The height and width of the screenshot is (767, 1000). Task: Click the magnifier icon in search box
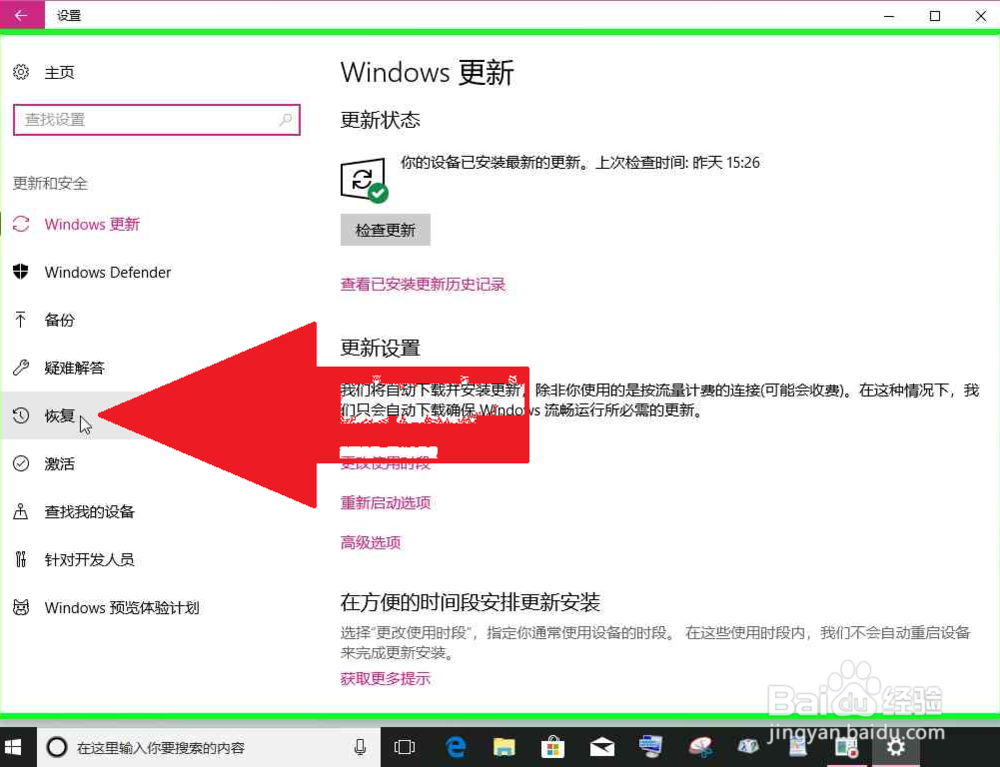tap(286, 119)
